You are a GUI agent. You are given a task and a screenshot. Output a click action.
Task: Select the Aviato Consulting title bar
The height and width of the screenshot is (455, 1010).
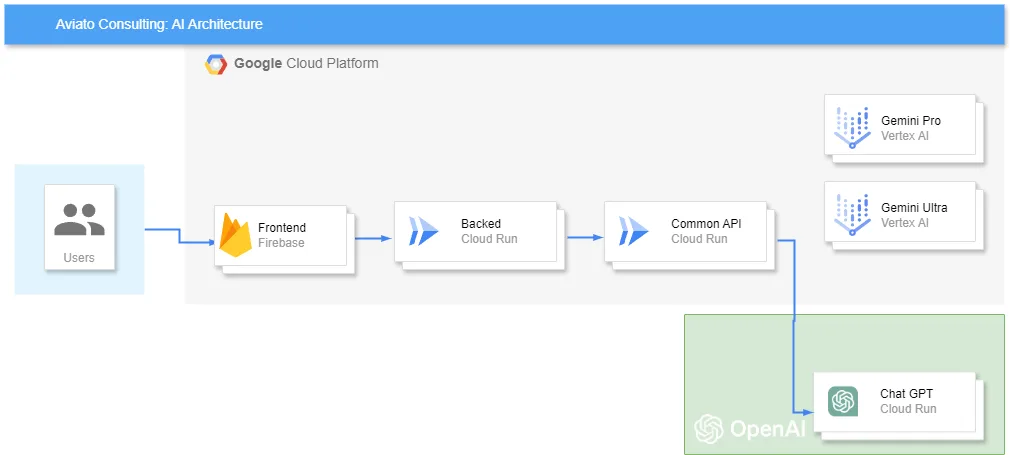504,24
